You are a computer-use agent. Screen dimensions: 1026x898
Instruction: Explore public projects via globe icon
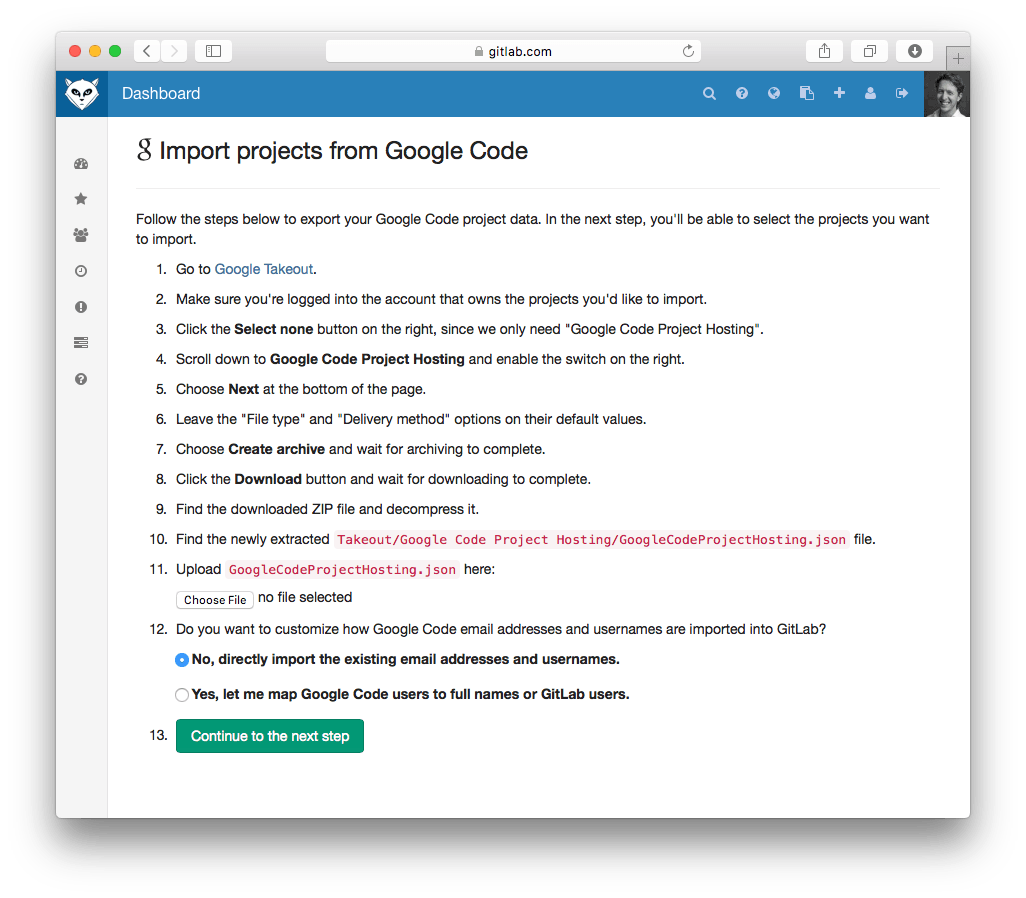pos(774,93)
